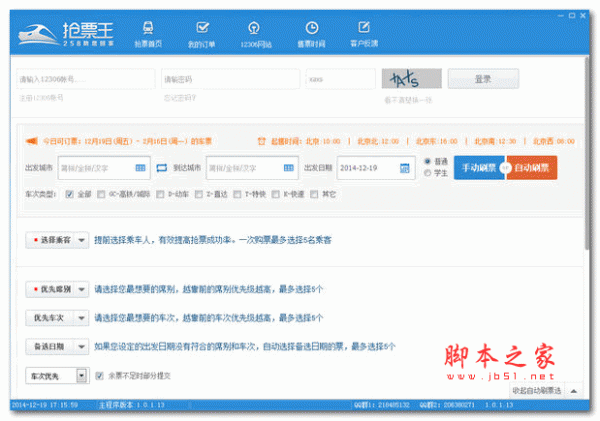Image resolution: width=600 pixels, height=421 pixels.
Task: Toggle the 全部 train type checkbox
Action: (x=69, y=194)
